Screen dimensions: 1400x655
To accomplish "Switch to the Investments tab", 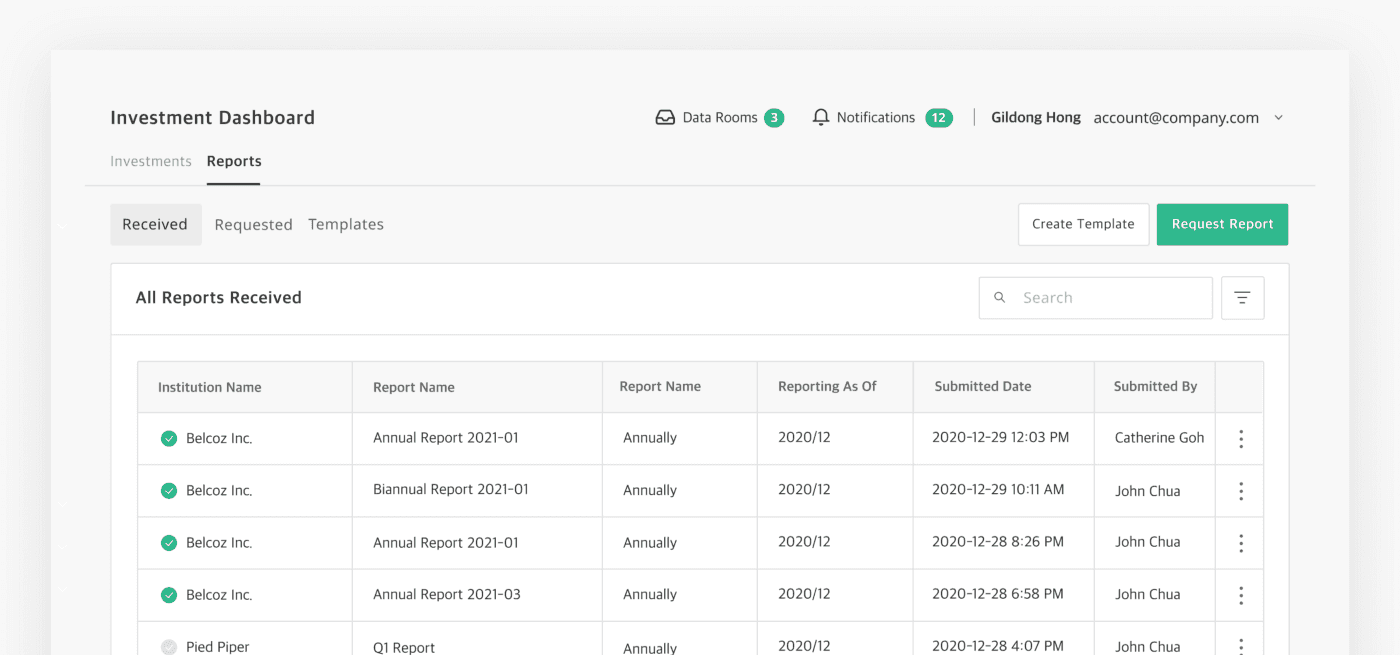I will [x=151, y=161].
